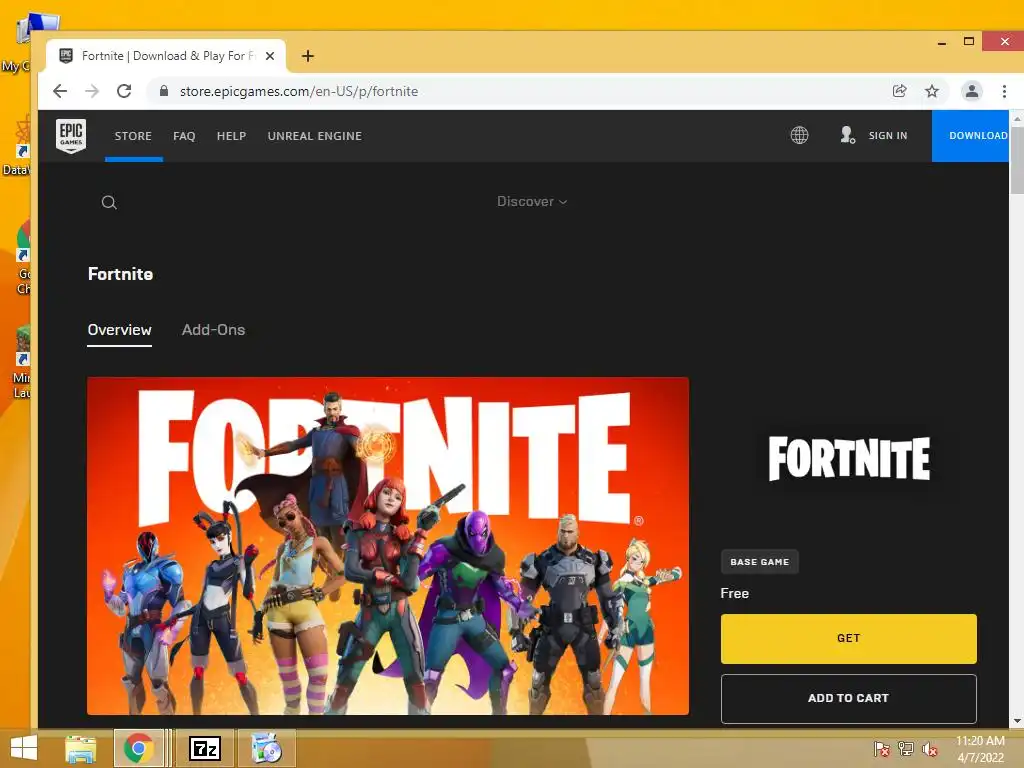Switch to the Add-Ons tab

click(x=214, y=330)
